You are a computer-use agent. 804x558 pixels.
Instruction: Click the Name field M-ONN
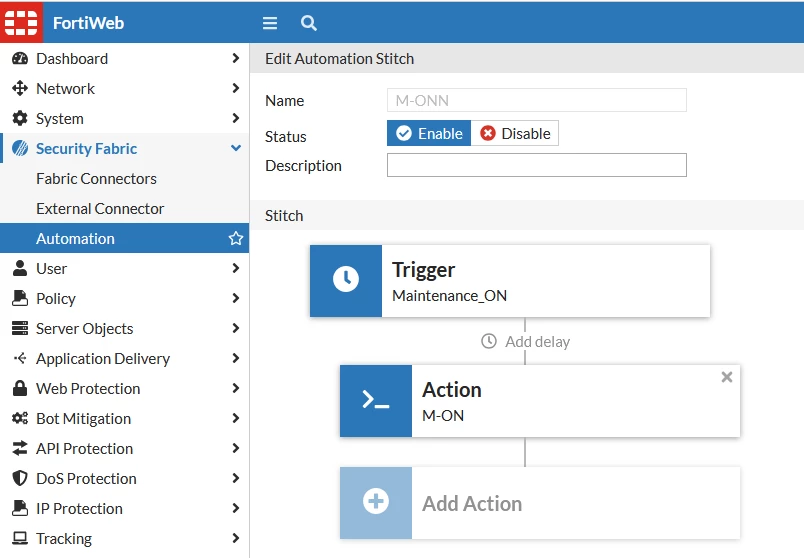(x=536, y=100)
